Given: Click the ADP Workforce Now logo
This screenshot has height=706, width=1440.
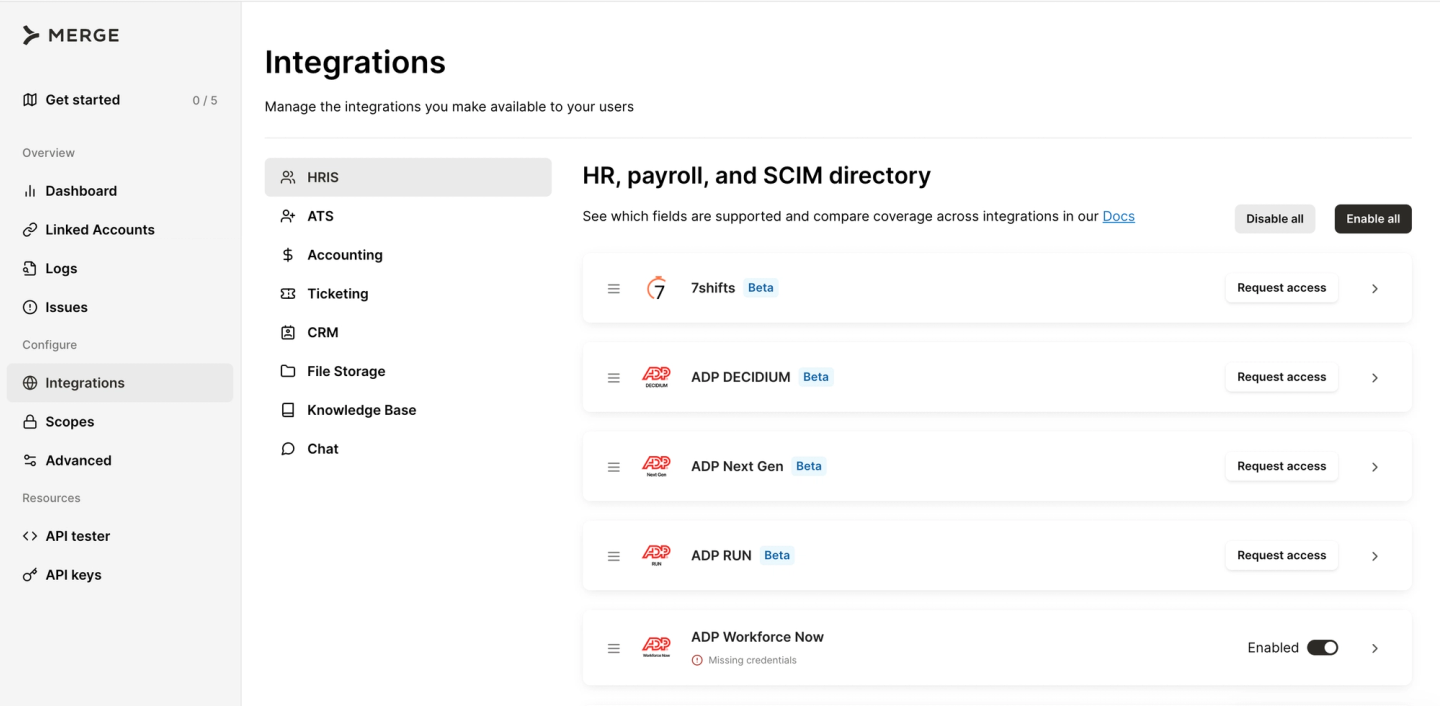Looking at the screenshot, I should (x=656, y=647).
